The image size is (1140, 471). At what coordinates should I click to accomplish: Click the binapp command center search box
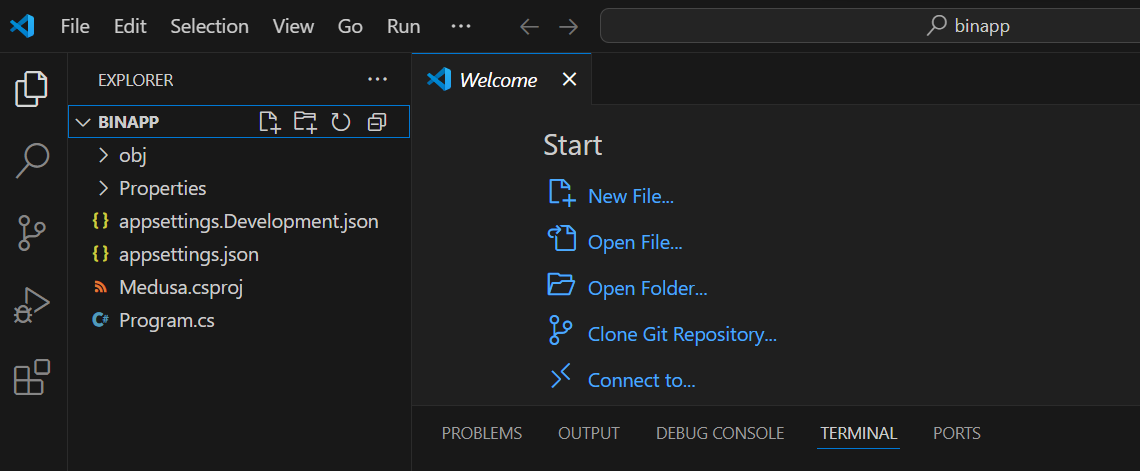coord(870,27)
